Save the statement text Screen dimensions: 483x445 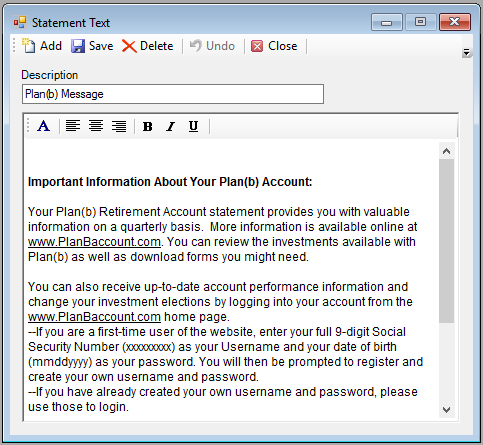(x=92, y=46)
